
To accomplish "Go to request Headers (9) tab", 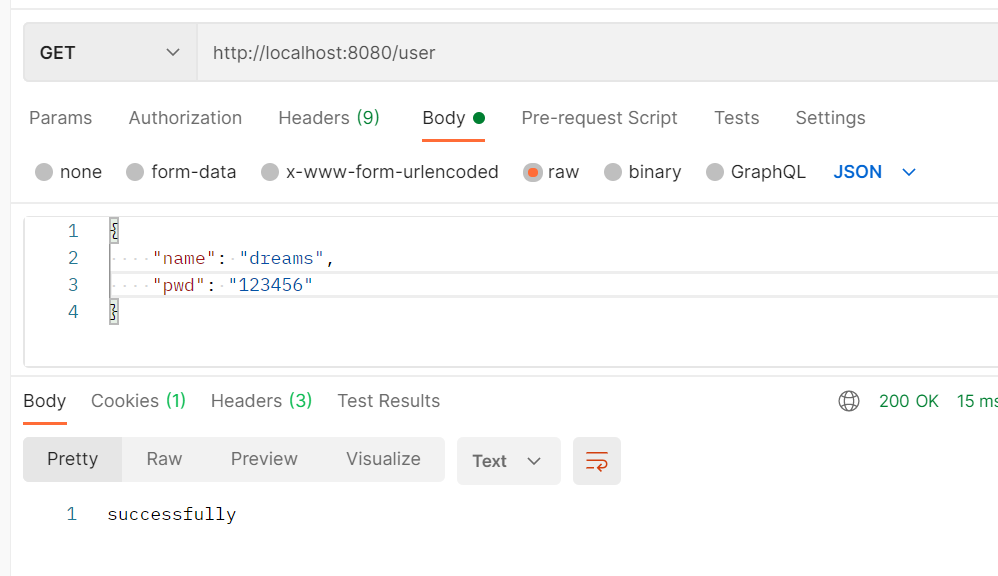I will (329, 118).
